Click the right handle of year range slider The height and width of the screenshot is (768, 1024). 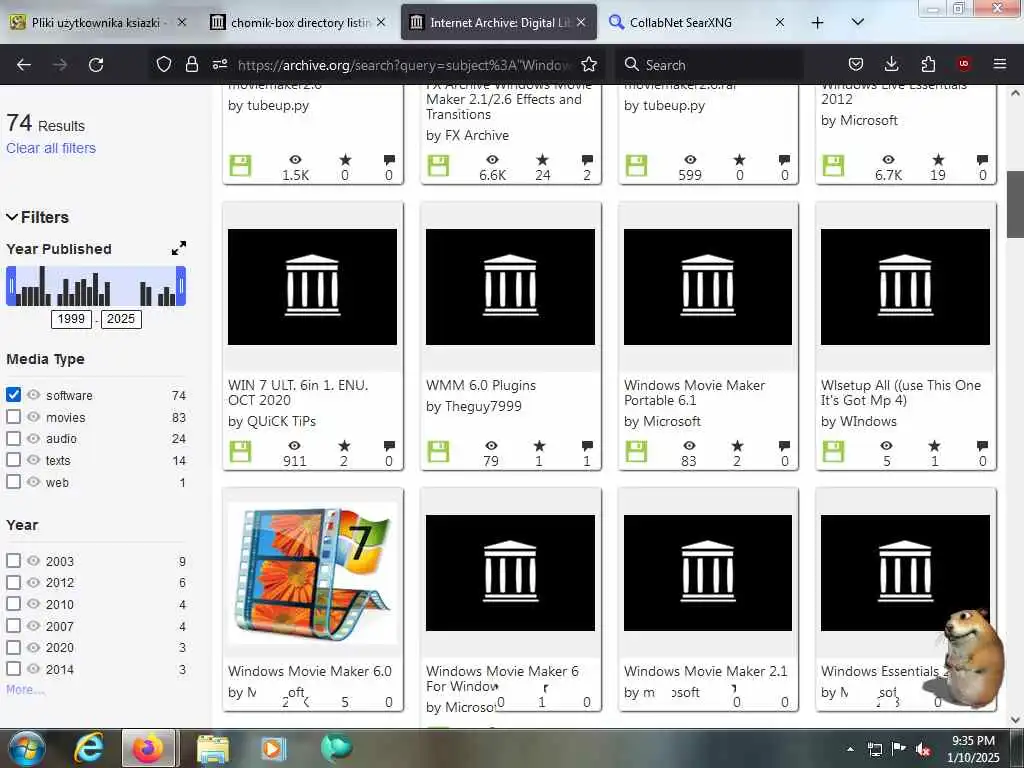click(181, 285)
